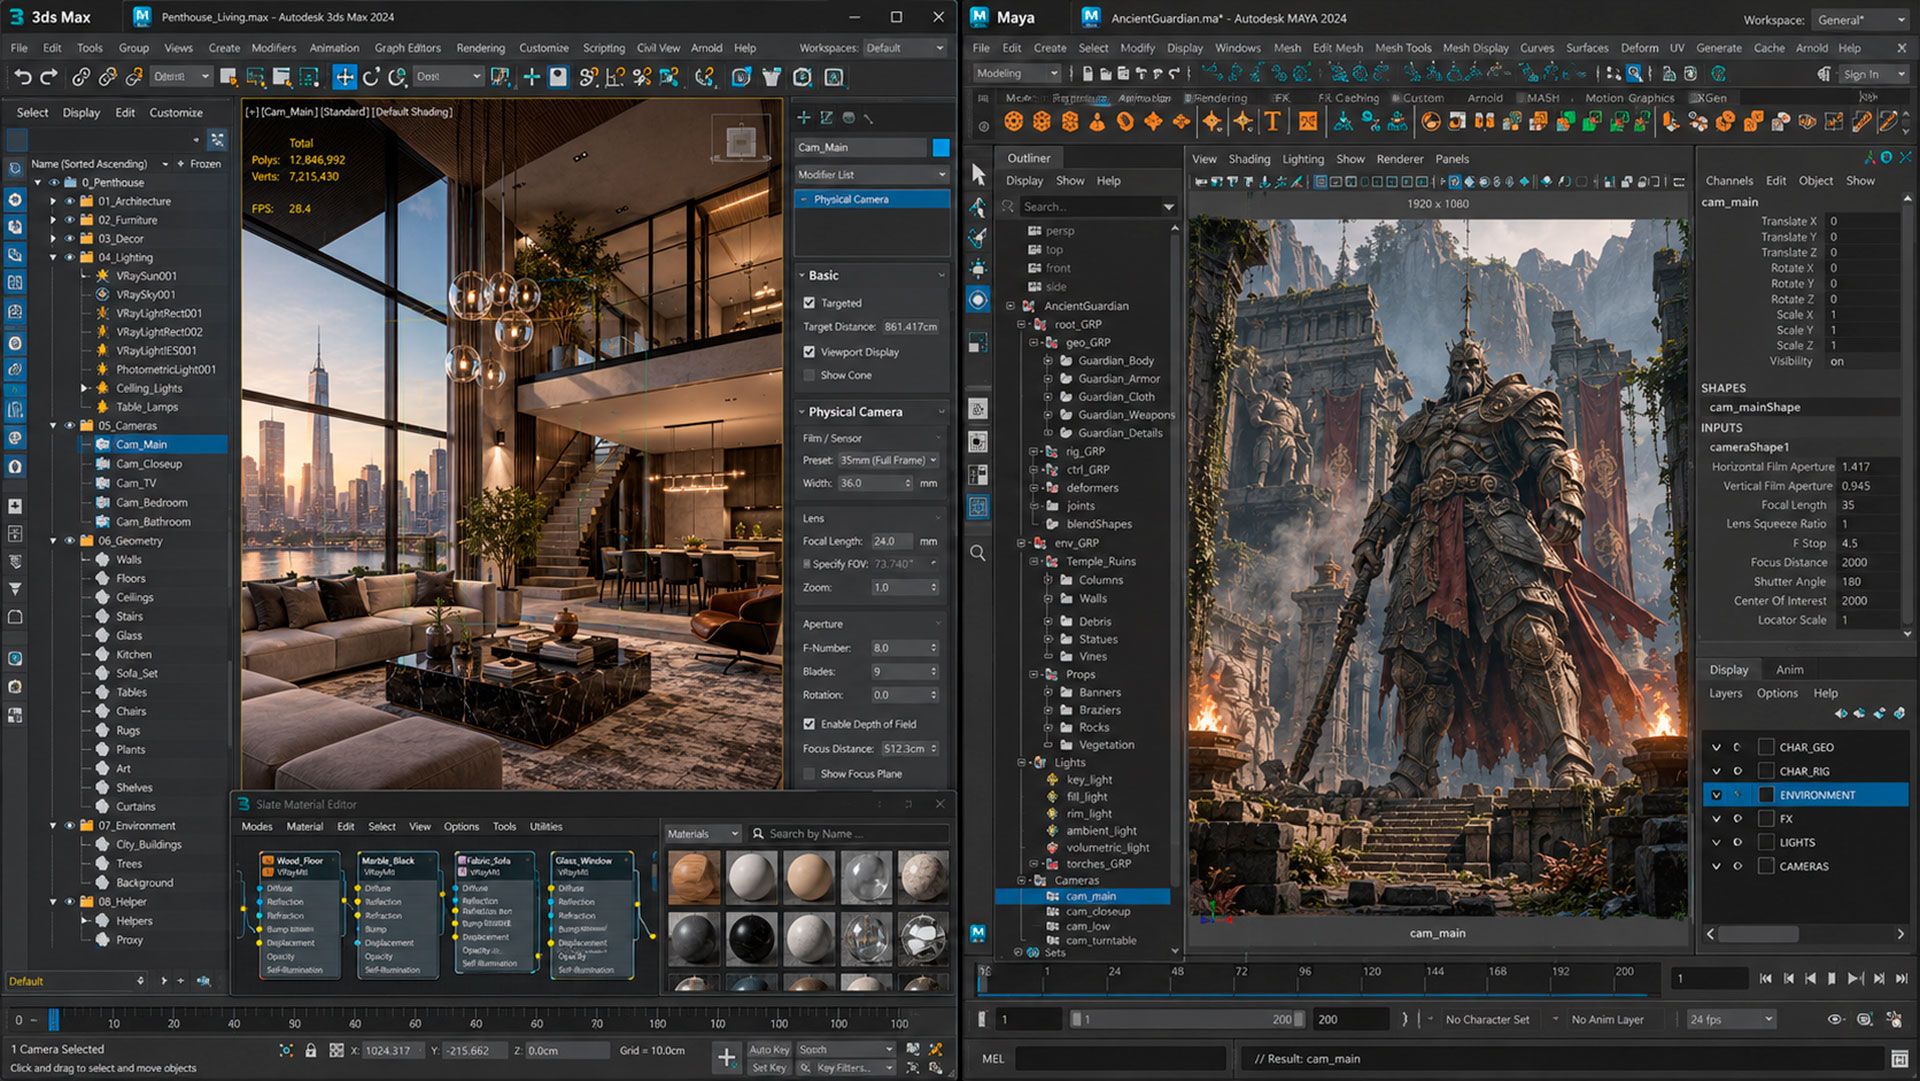Click the Render teapot icon in 3ds Max
1920x1081 pixels.
click(x=771, y=77)
